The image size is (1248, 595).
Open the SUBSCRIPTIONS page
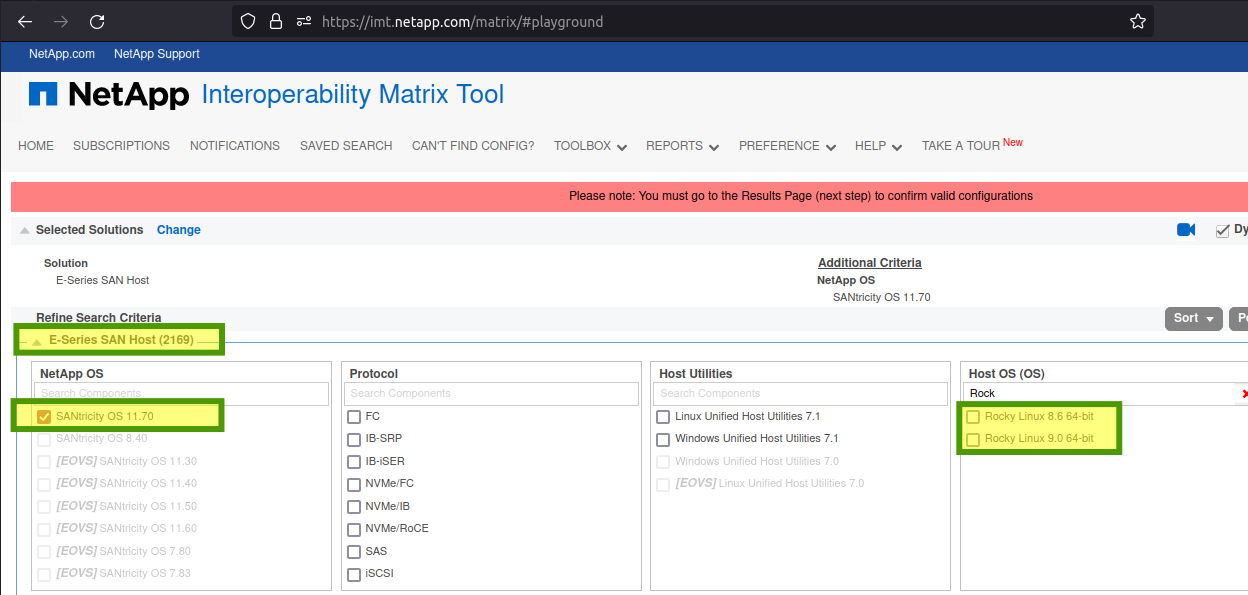[x=121, y=146]
